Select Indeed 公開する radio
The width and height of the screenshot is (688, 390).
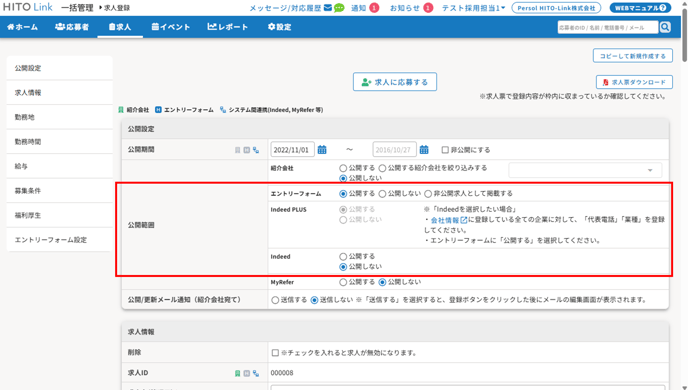pos(343,256)
